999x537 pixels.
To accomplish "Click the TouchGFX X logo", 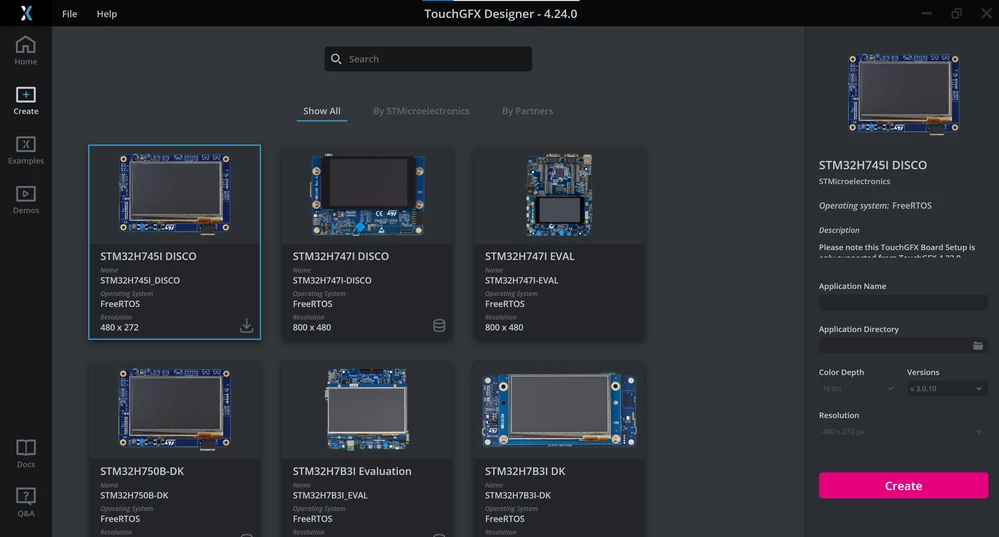I will click(x=26, y=13).
